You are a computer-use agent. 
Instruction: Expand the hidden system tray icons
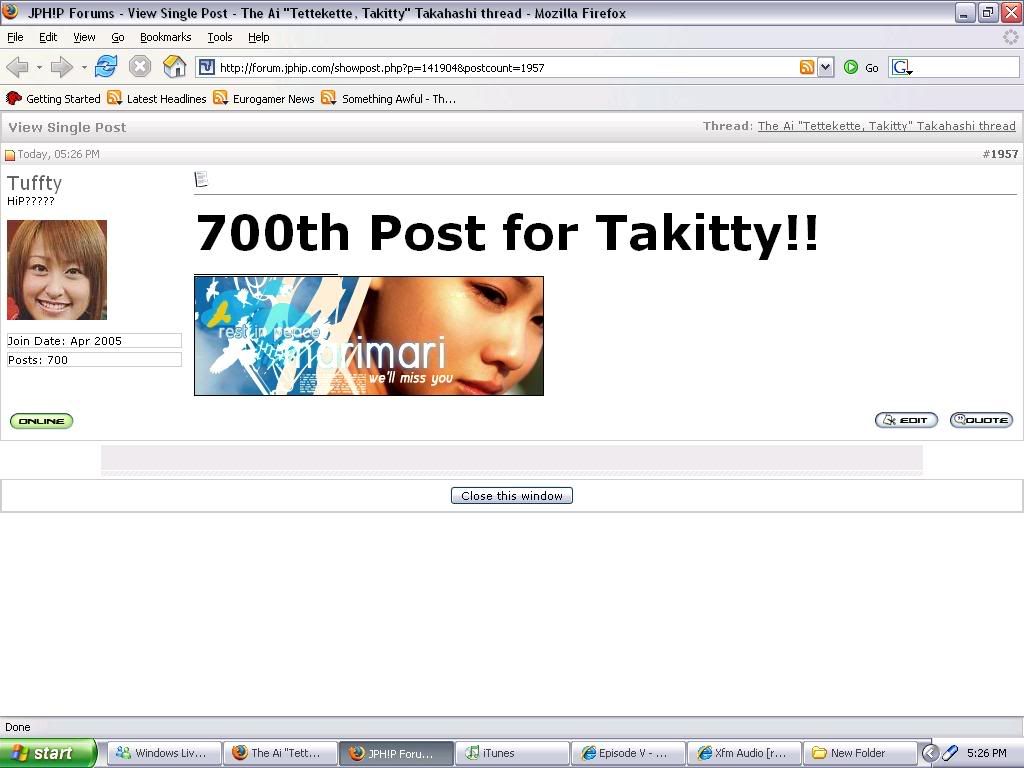[x=929, y=753]
